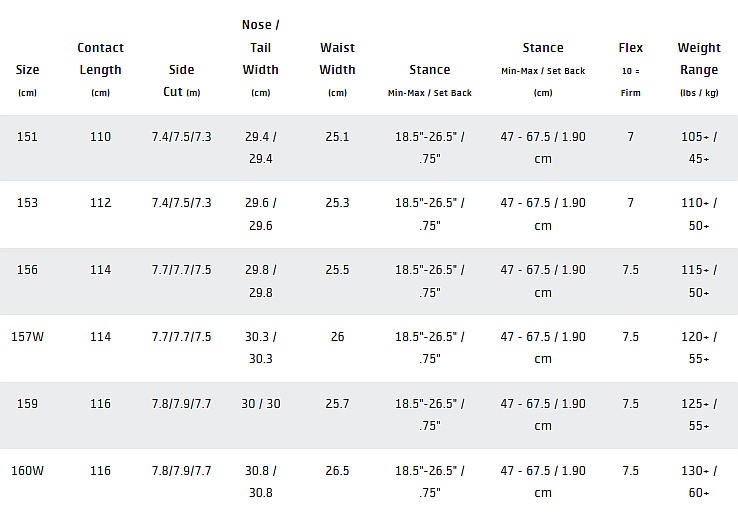Click the Waist Width column header
The width and height of the screenshot is (738, 520).
[x=337, y=59]
